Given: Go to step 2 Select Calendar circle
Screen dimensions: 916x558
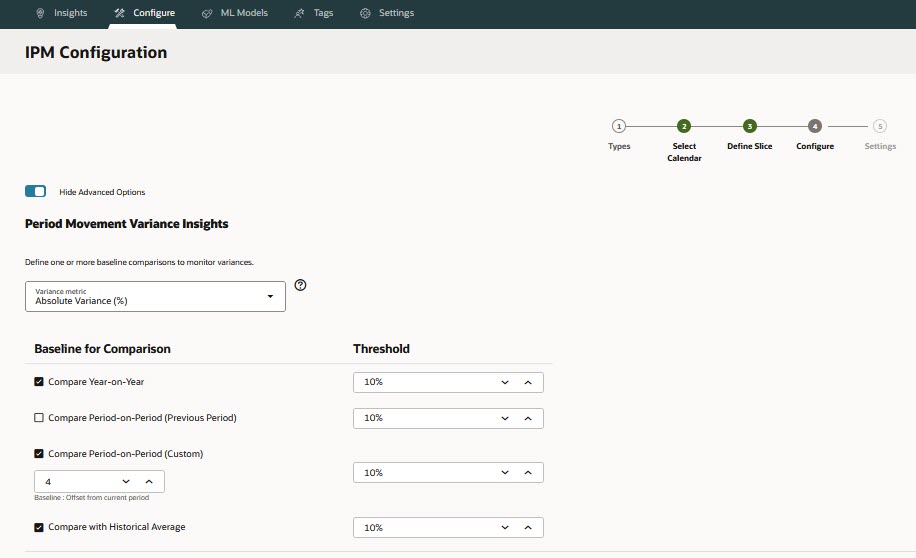Looking at the screenshot, I should point(684,126).
